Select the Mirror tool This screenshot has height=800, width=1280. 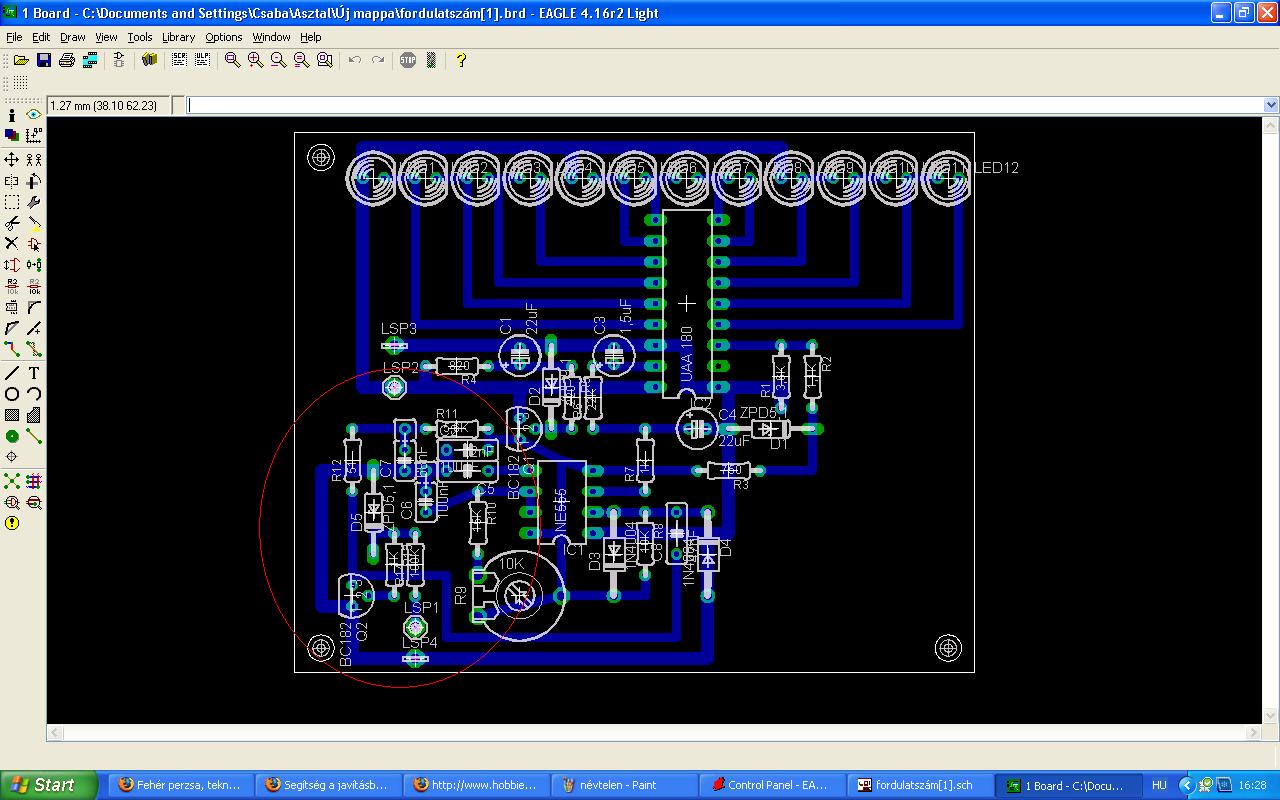(12, 181)
